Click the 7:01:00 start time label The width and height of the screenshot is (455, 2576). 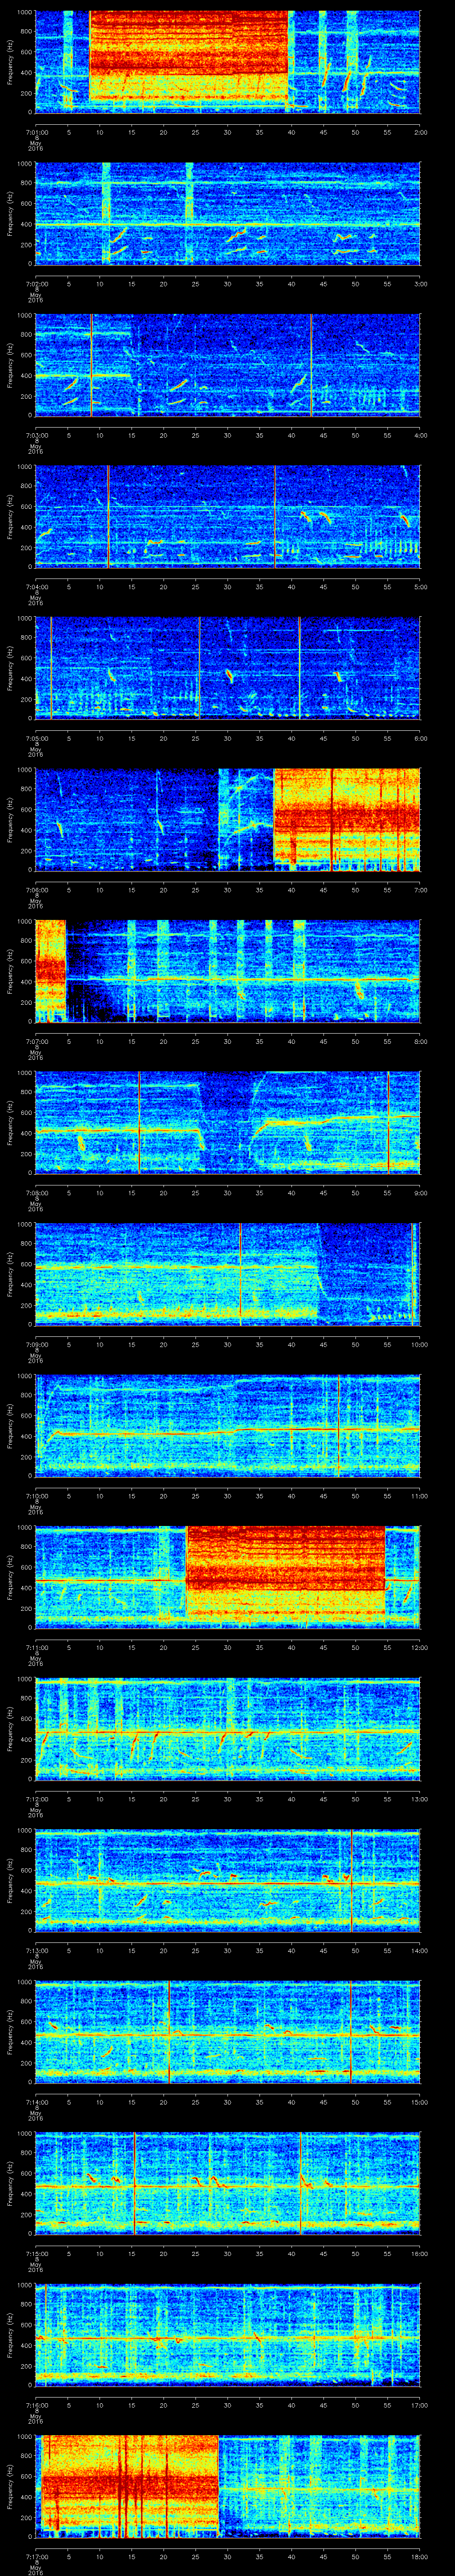tap(36, 131)
